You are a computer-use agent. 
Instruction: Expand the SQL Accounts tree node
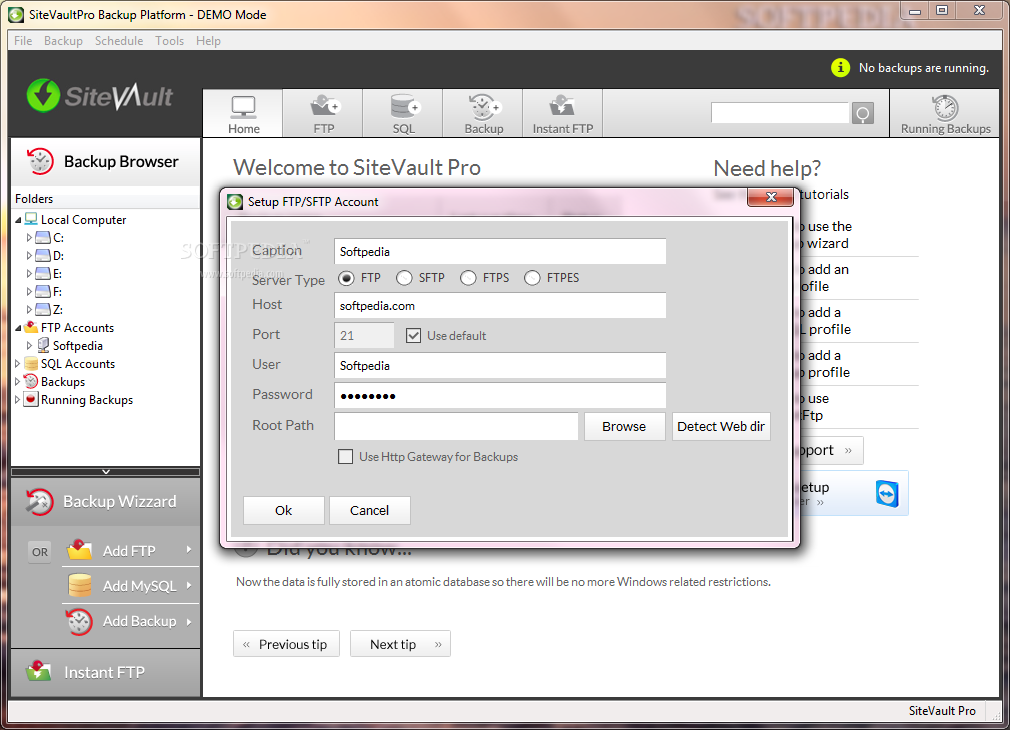tap(17, 364)
